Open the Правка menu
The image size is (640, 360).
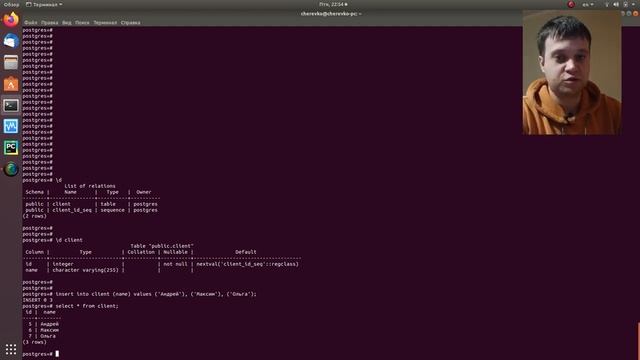tap(49, 23)
